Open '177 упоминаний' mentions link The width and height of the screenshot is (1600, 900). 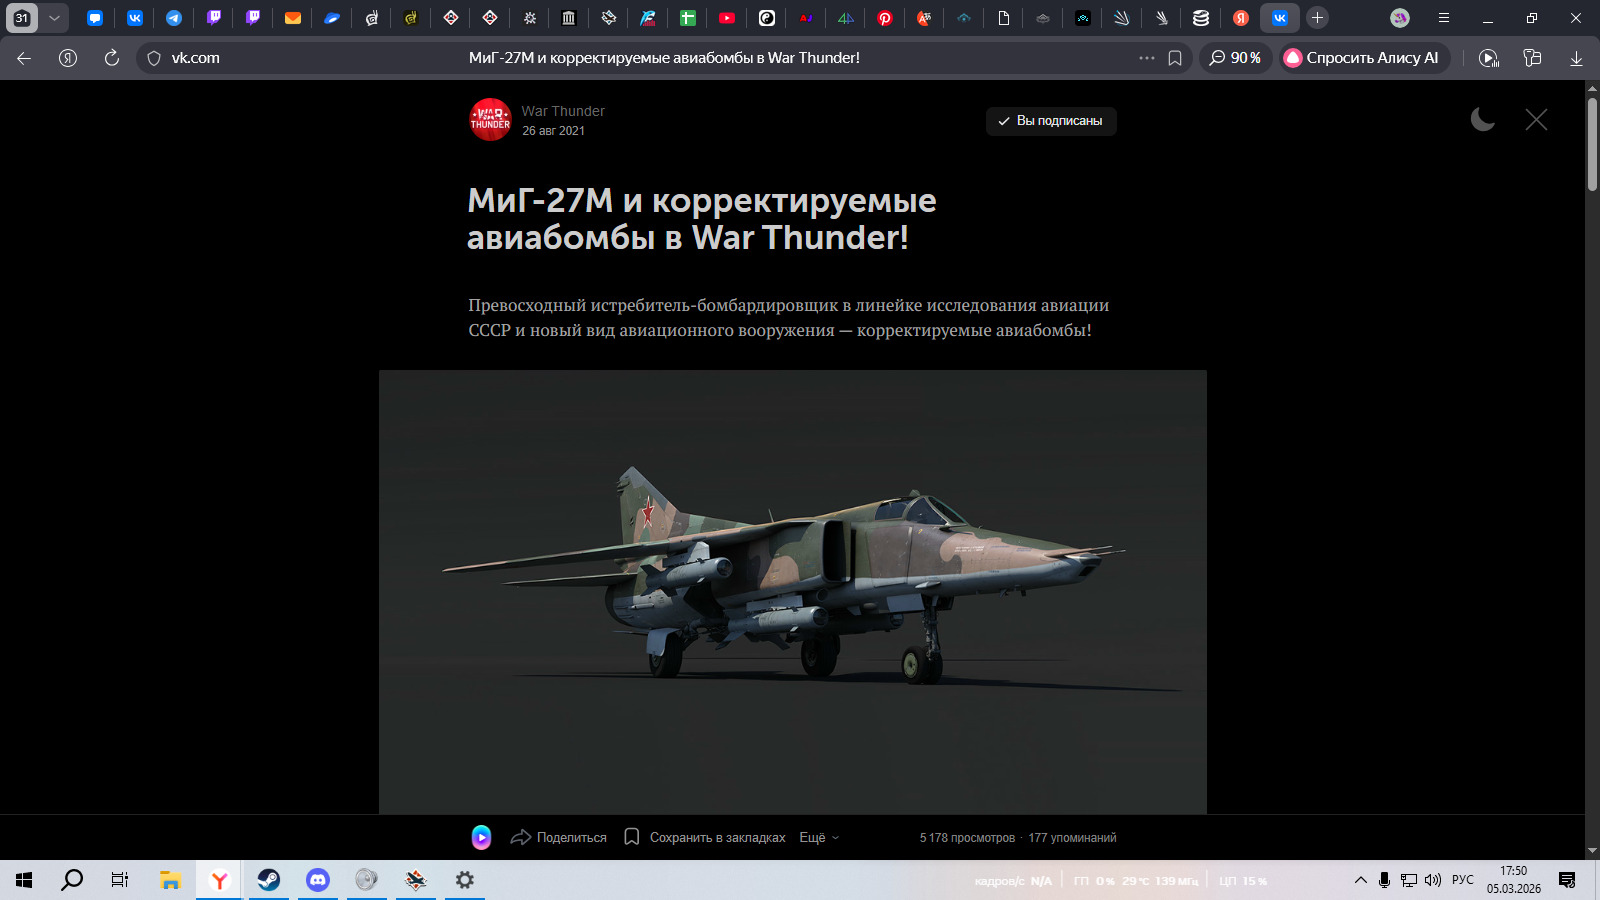tap(1072, 838)
